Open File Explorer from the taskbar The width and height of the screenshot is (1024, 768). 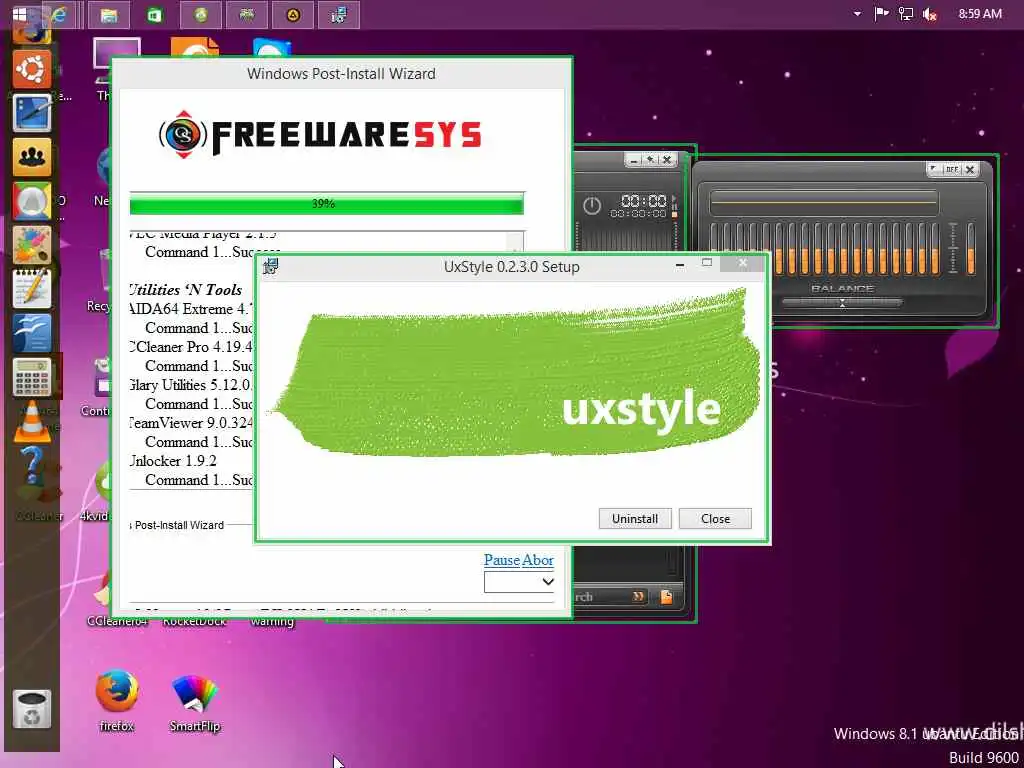coord(108,14)
